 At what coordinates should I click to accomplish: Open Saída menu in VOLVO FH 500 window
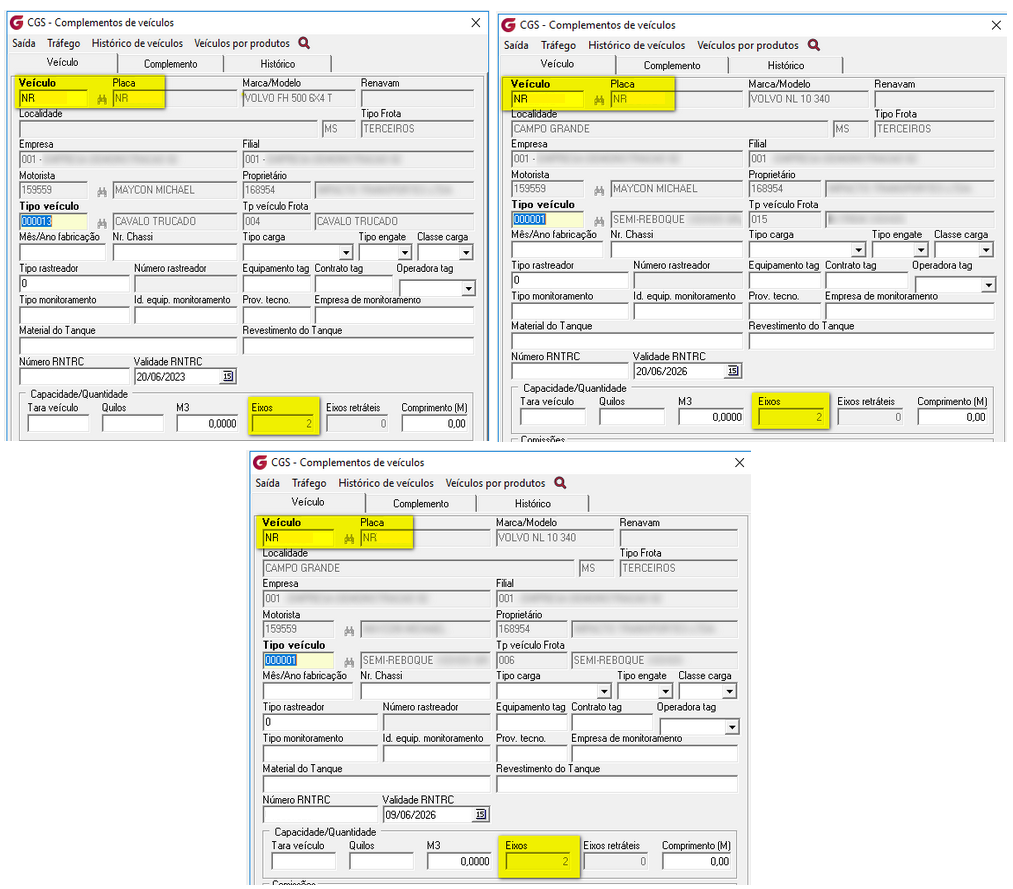[x=24, y=43]
